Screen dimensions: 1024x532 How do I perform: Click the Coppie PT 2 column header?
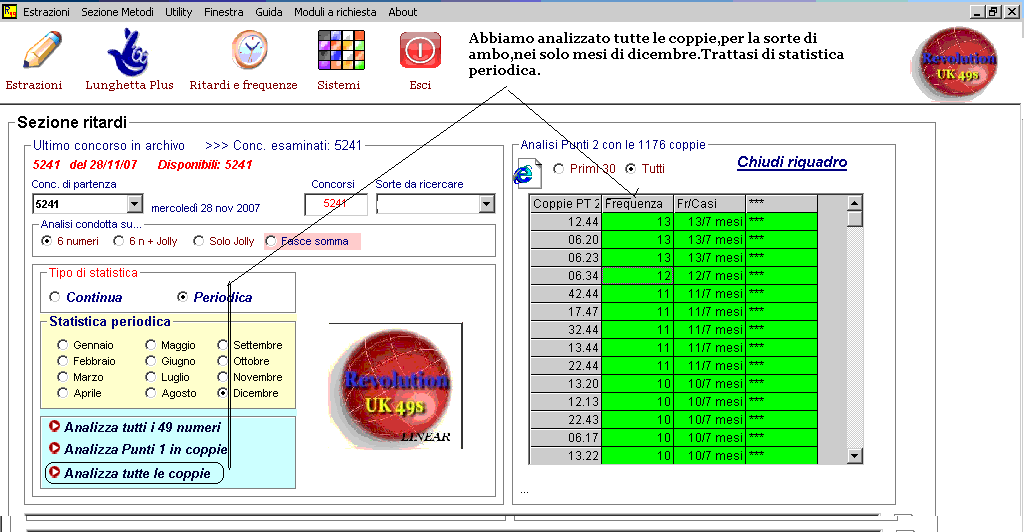[x=566, y=204]
